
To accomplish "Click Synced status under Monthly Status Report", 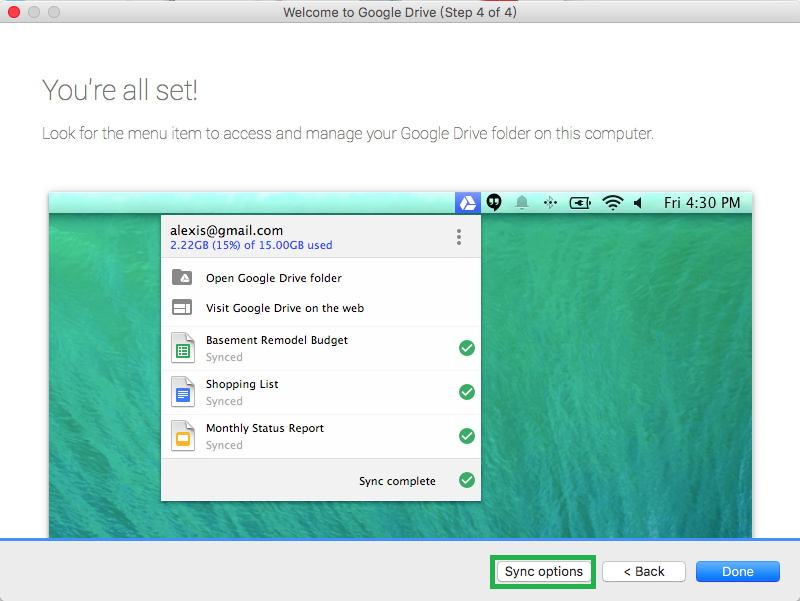I will click(224, 445).
